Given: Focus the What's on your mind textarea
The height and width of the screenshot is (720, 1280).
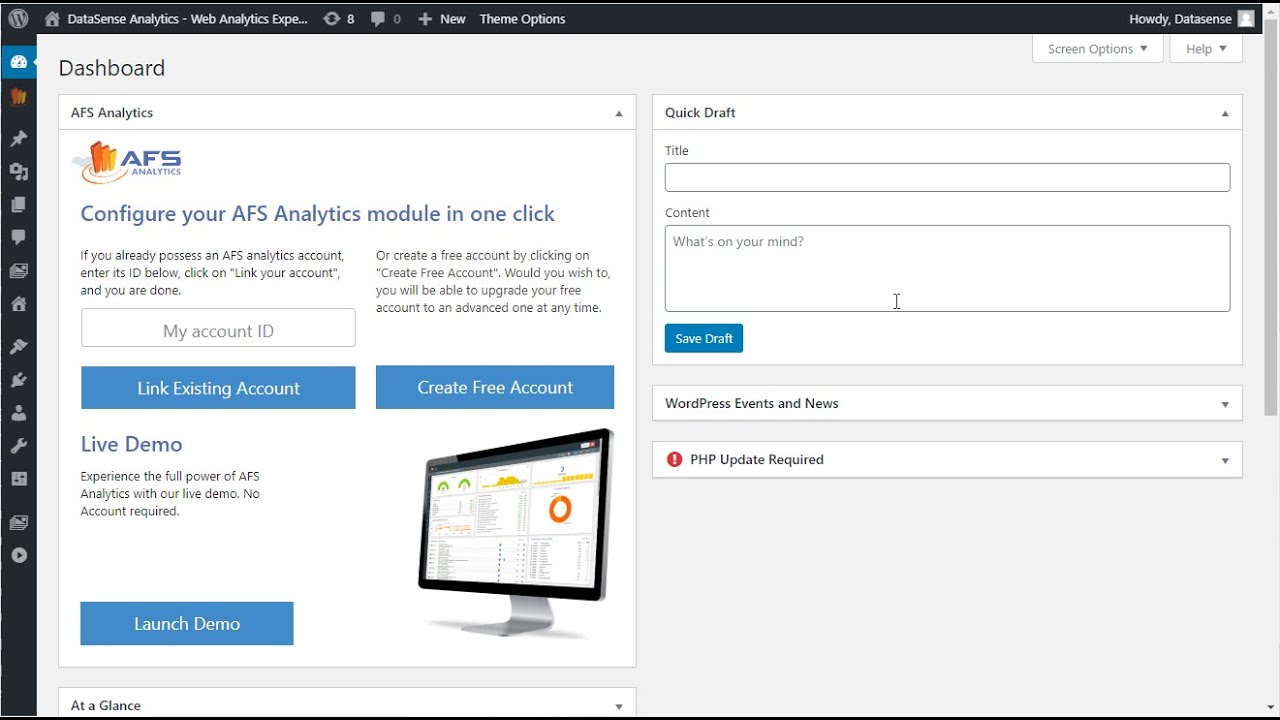Looking at the screenshot, I should 947,268.
